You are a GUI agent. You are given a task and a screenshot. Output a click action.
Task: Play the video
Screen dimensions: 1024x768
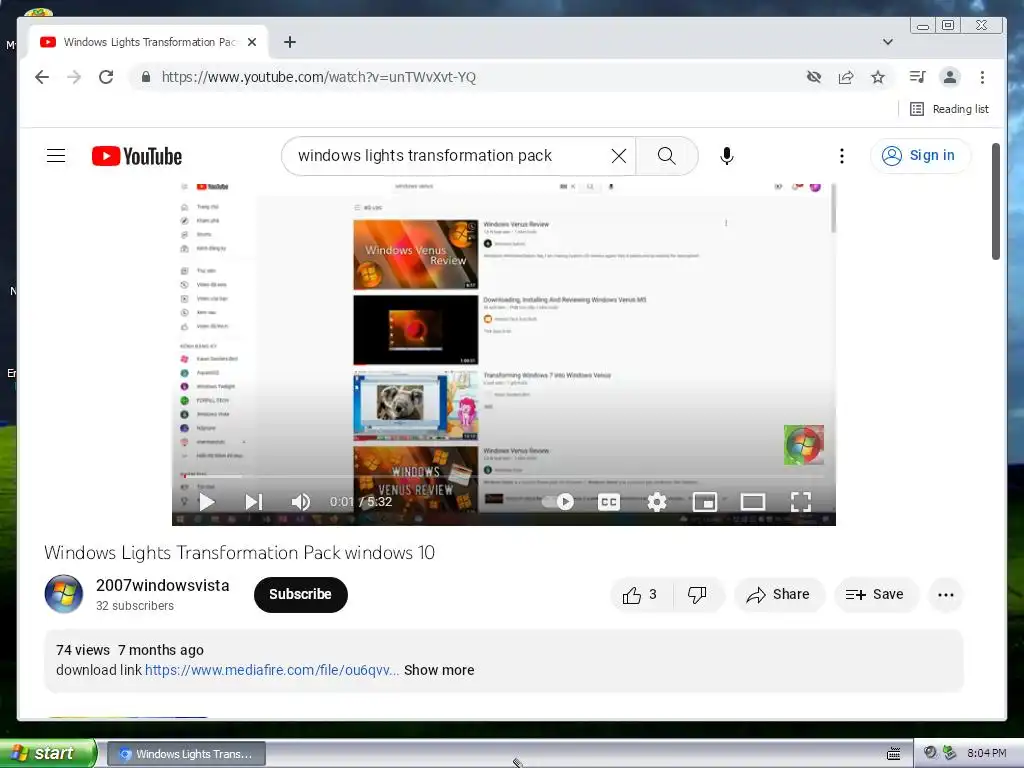(207, 502)
